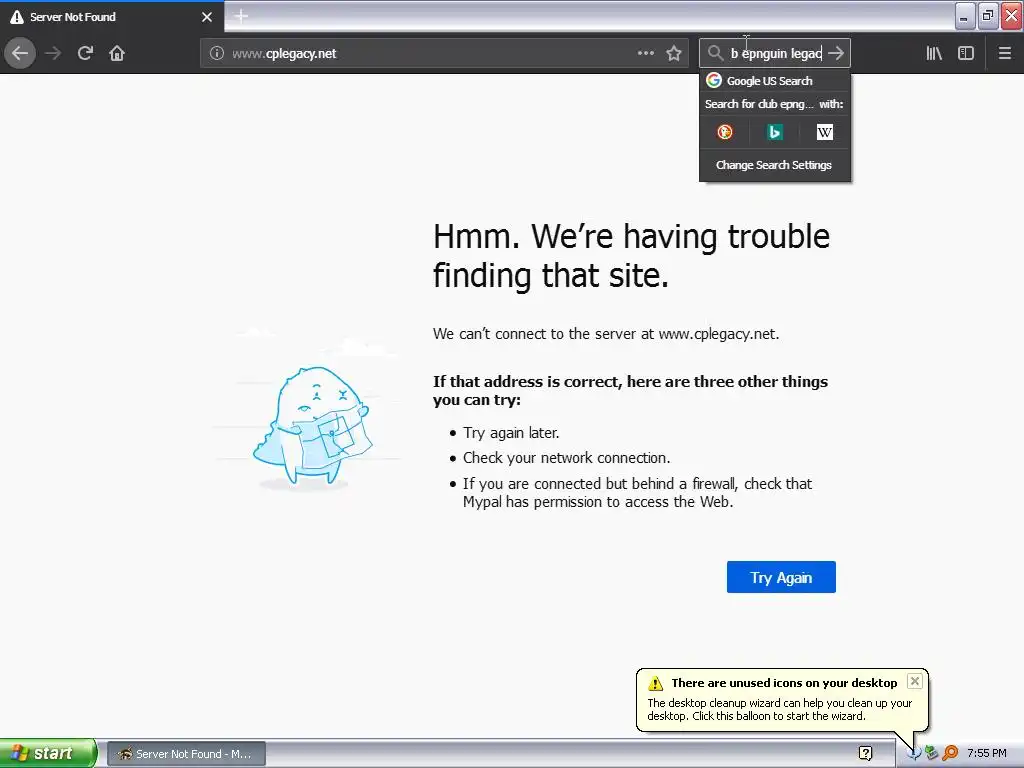
Task: Bookmark this page with the star
Action: 674,53
